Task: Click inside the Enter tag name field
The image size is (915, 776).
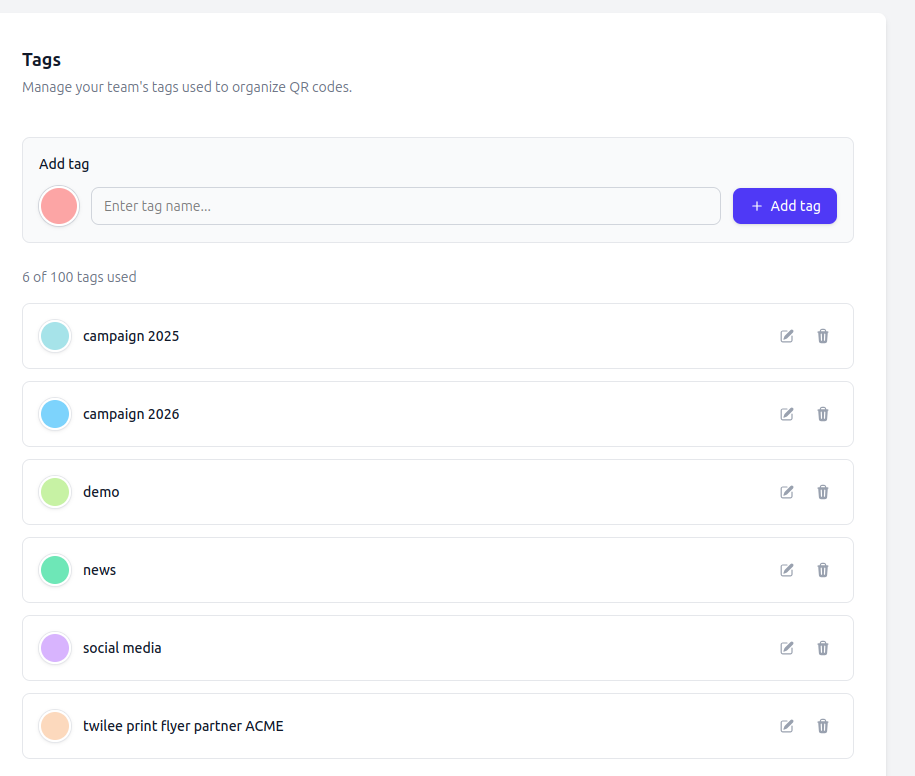Action: [405, 206]
